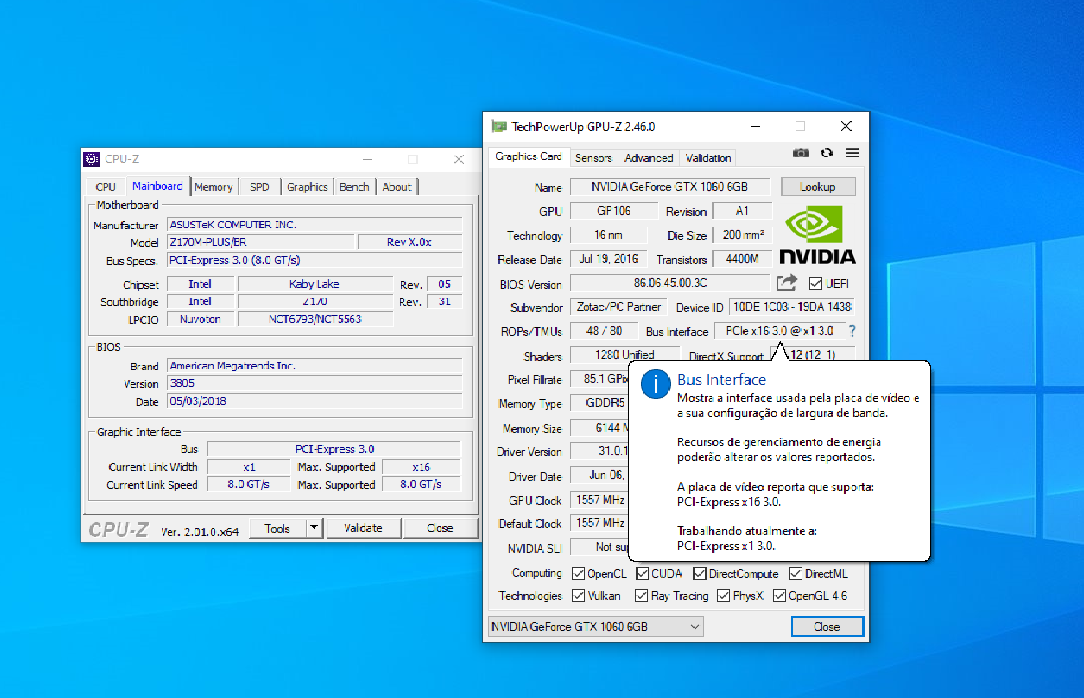Click the GPU-Z refresh icon
Viewport: 1084px width, 698px height.
tap(827, 153)
